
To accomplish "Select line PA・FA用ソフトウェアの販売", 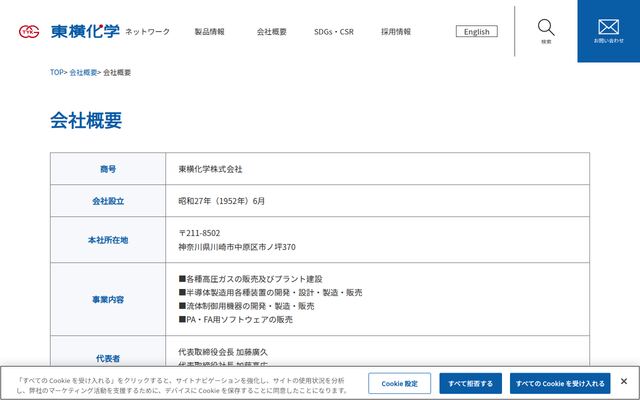I will coord(236,320).
